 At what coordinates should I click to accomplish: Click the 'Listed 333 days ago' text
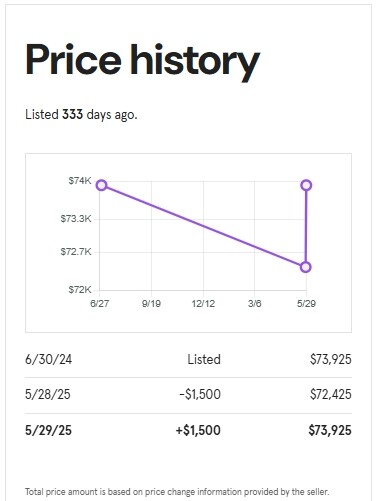[x=81, y=115]
